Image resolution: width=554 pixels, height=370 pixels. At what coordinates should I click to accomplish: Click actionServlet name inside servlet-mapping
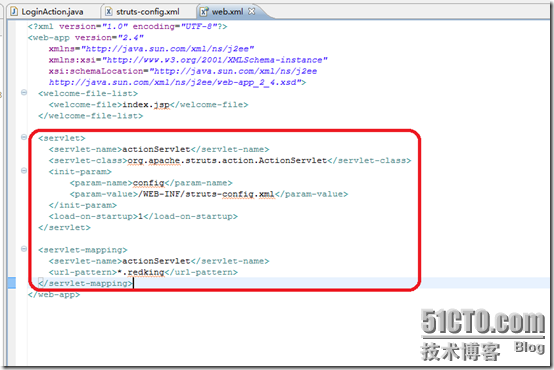coord(156,261)
